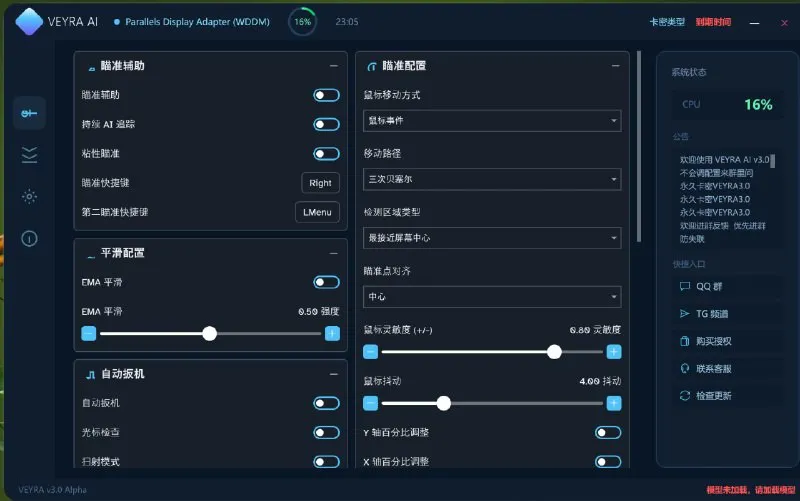
Task: Click the red 模型未加载 status message
Action: point(751,490)
